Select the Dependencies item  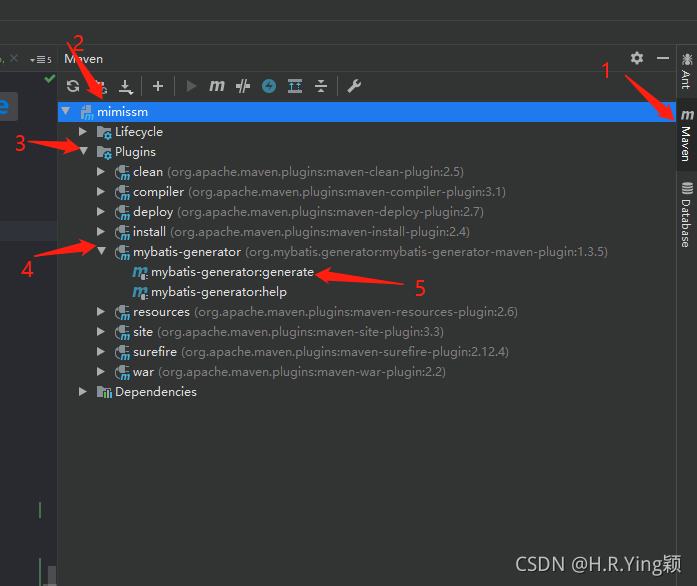pyautogui.click(x=156, y=391)
